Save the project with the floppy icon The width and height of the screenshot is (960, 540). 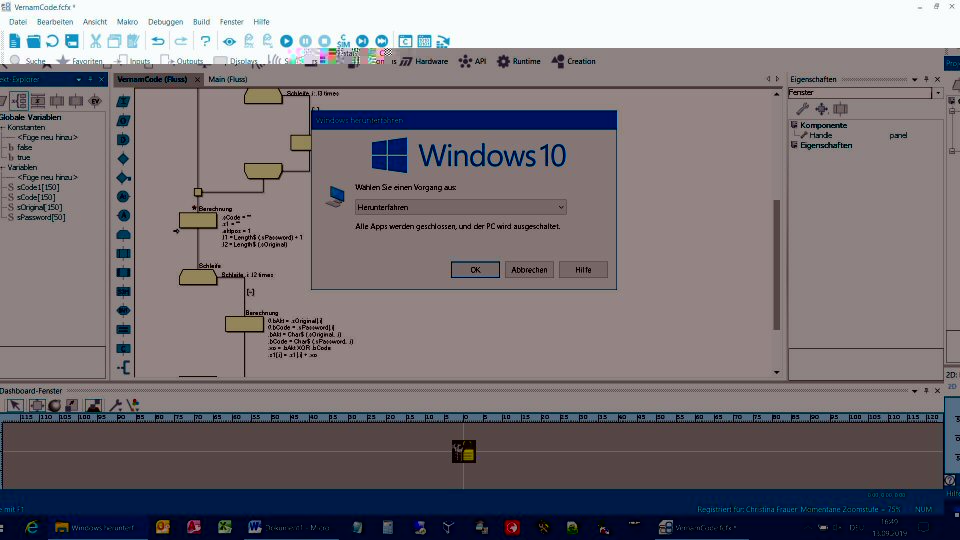pyautogui.click(x=72, y=41)
